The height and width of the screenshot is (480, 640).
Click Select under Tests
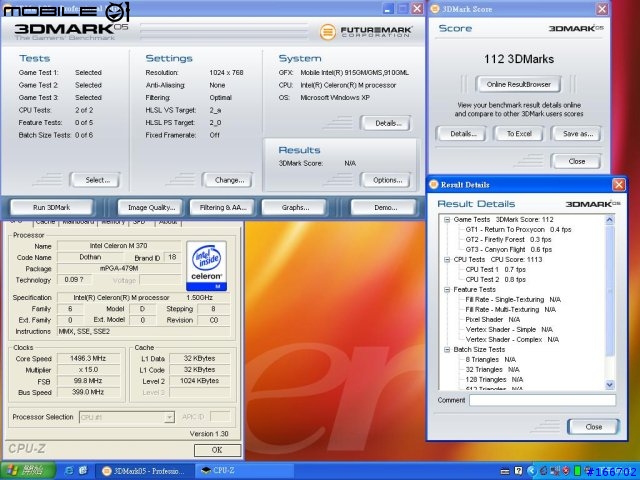pos(96,180)
